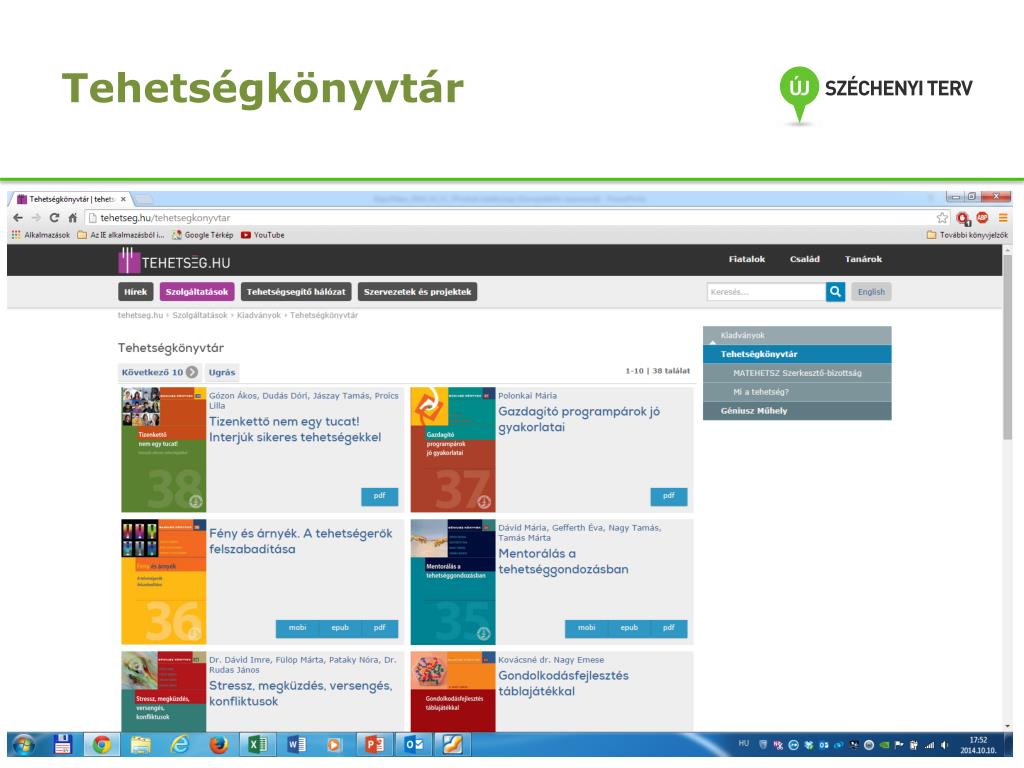
Task: Go to browser home icon
Action: coord(72,218)
